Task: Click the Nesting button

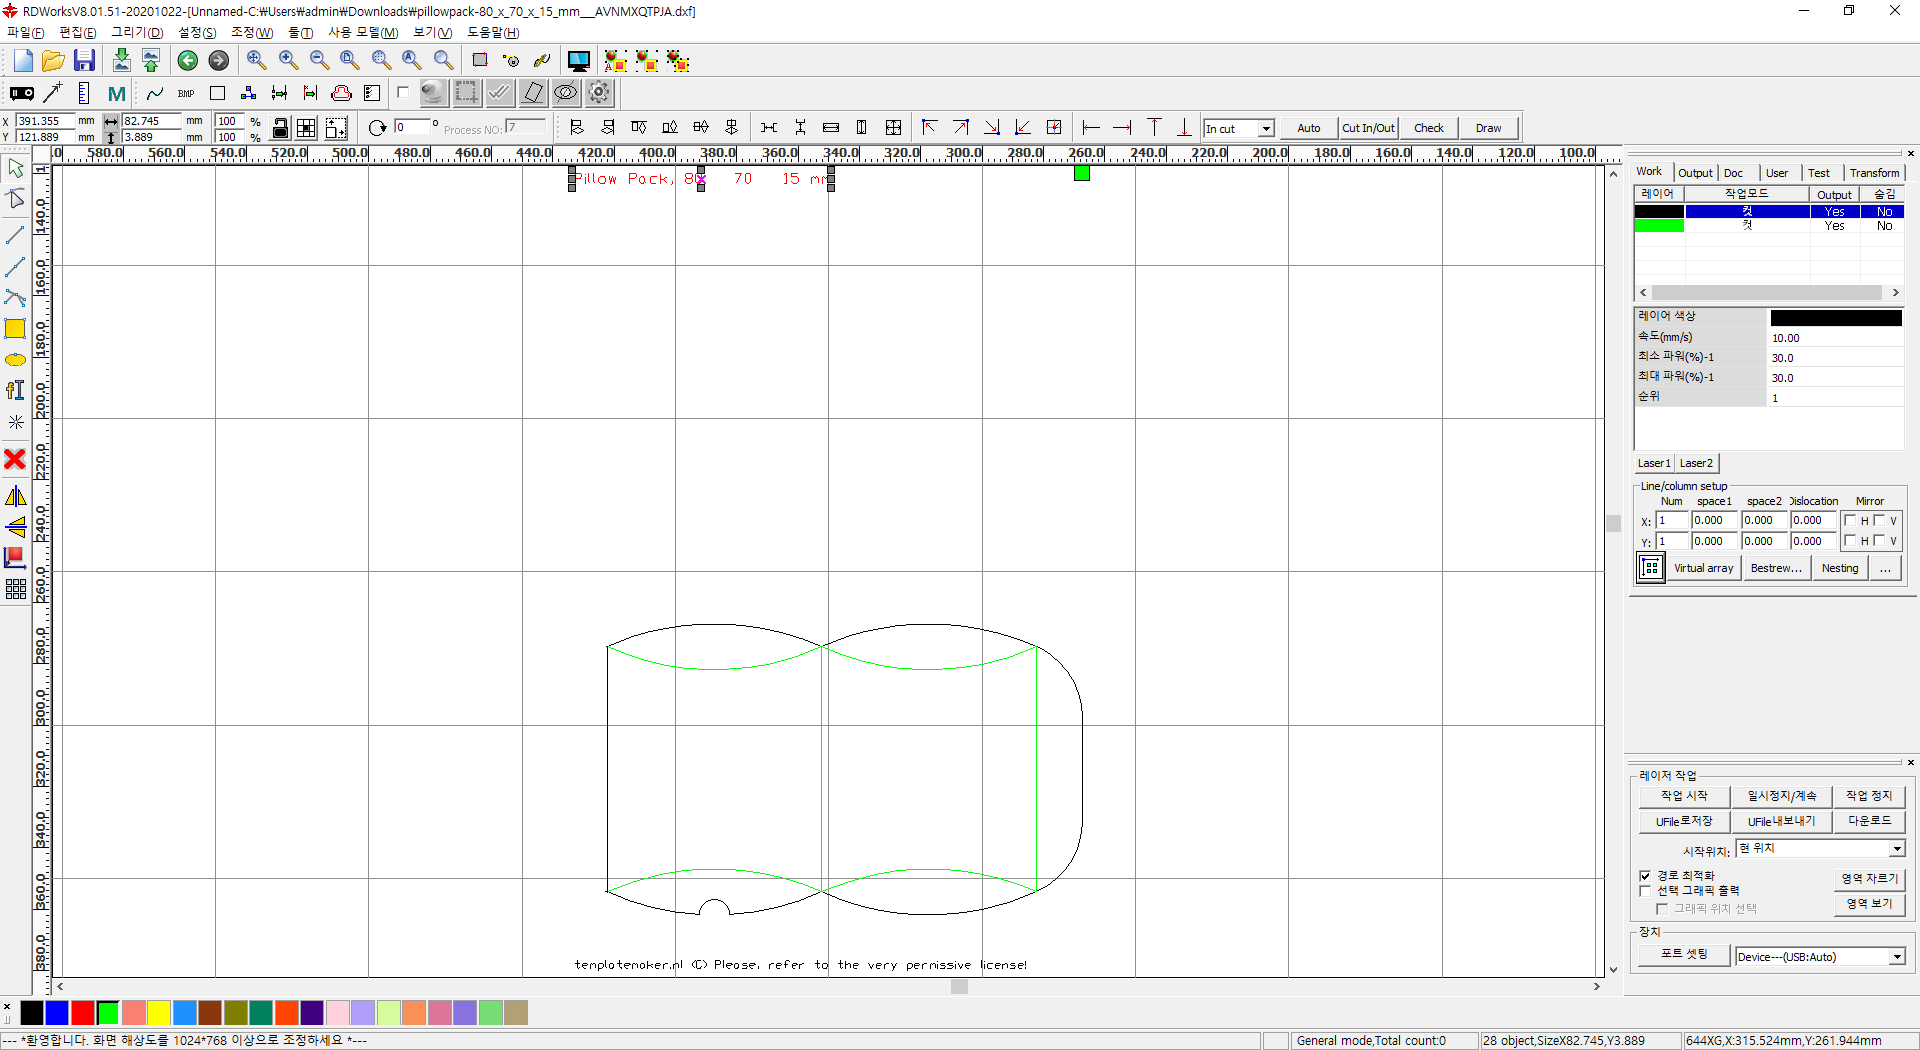Action: (1840, 568)
